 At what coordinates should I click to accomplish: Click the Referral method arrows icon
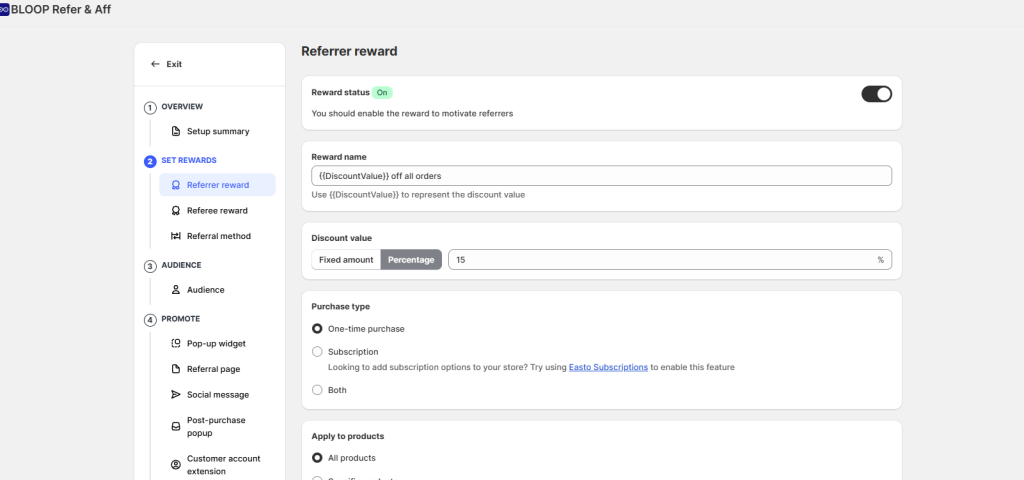(x=176, y=236)
